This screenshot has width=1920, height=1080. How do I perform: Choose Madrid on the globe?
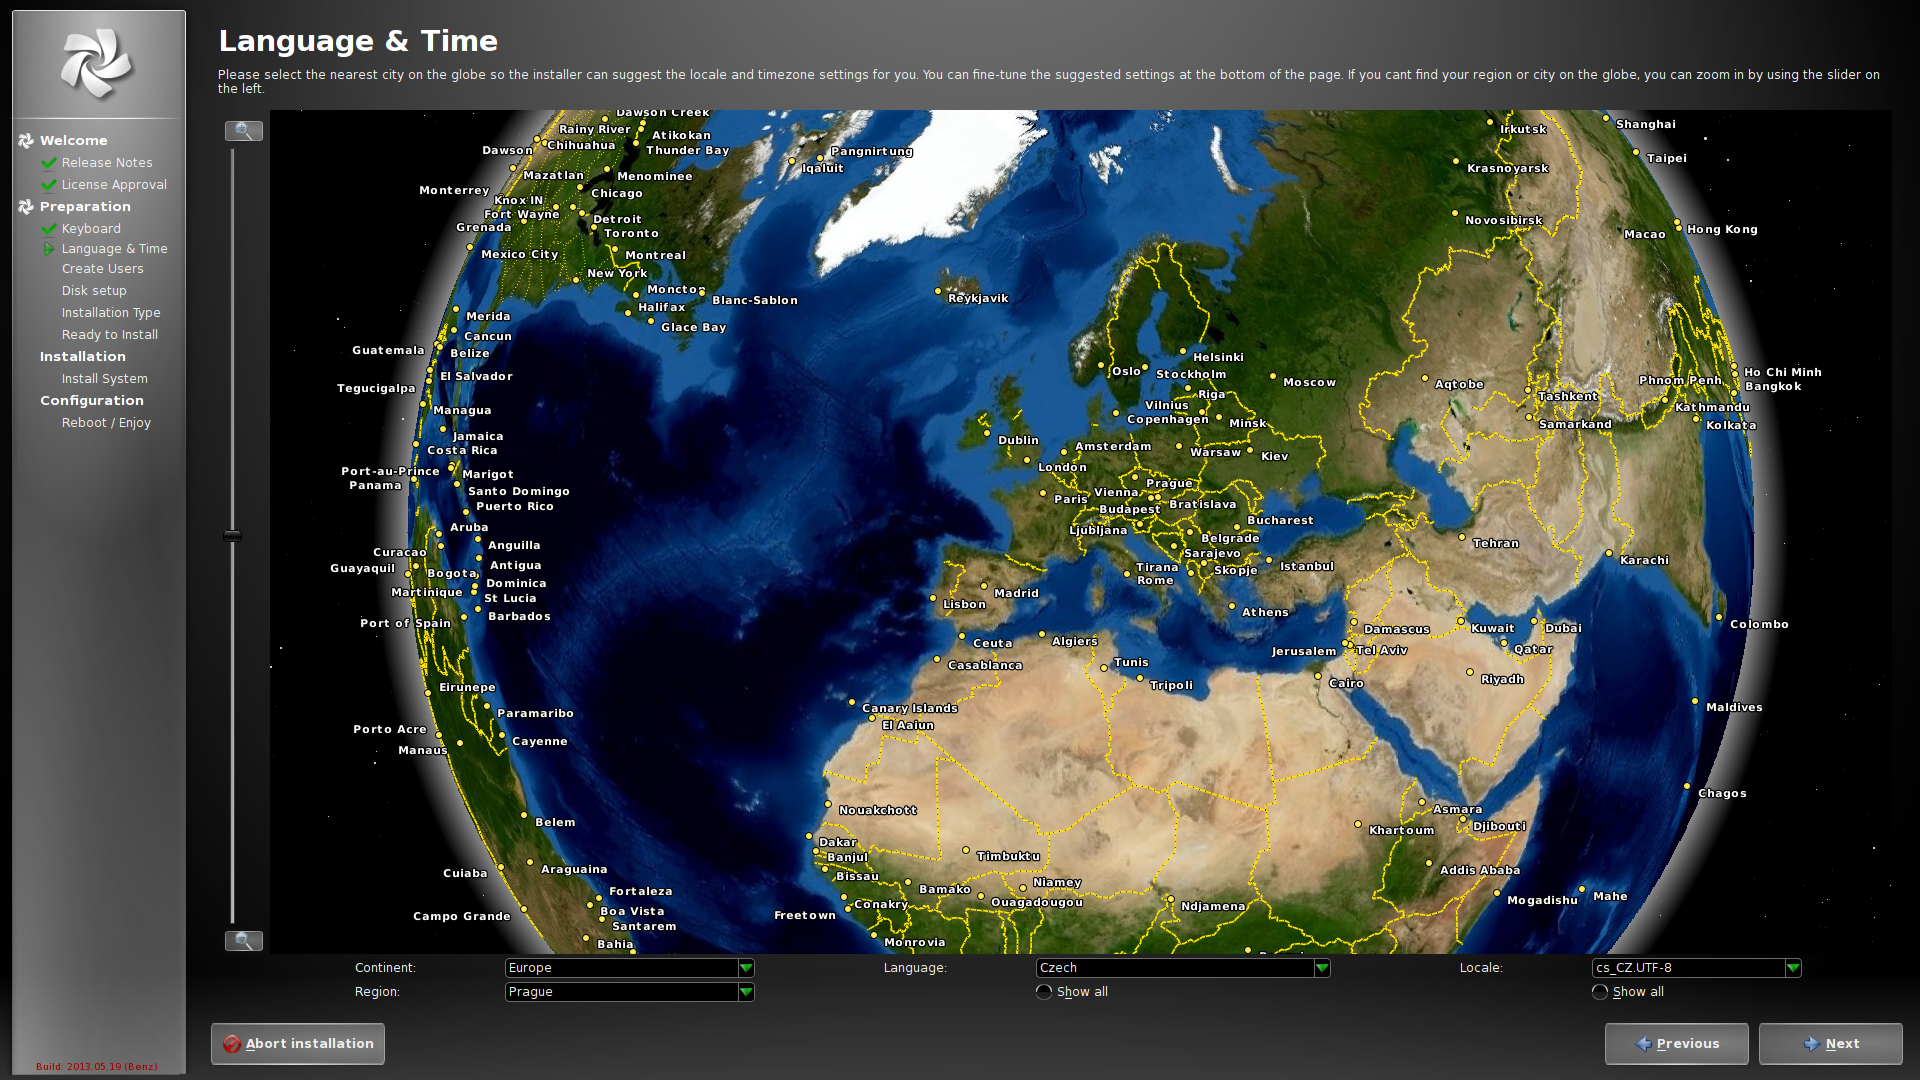click(984, 586)
